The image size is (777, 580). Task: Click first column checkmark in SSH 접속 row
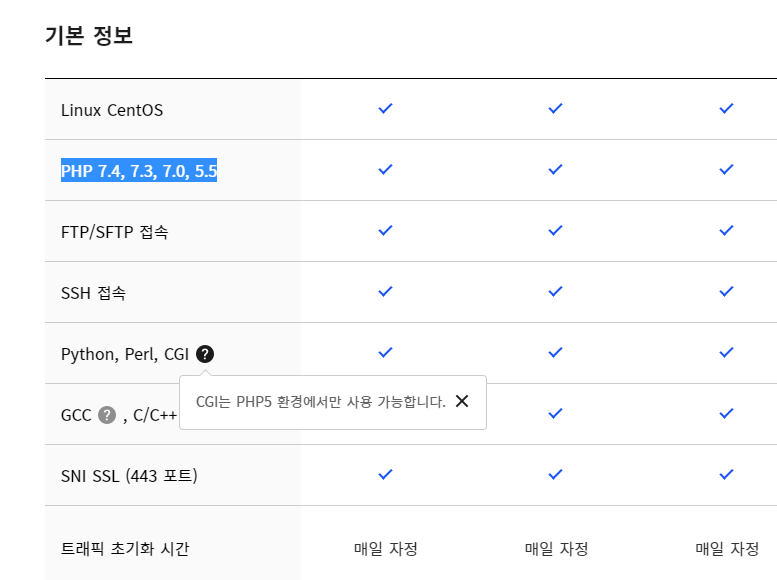coord(385,291)
